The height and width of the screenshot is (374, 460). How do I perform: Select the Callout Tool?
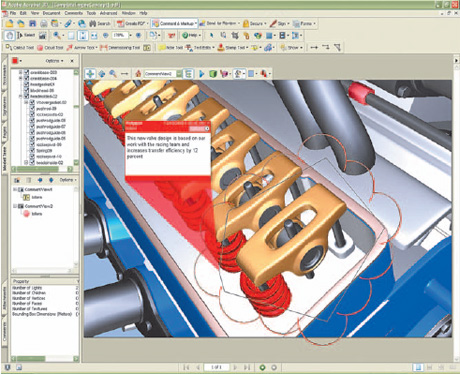click(x=20, y=48)
